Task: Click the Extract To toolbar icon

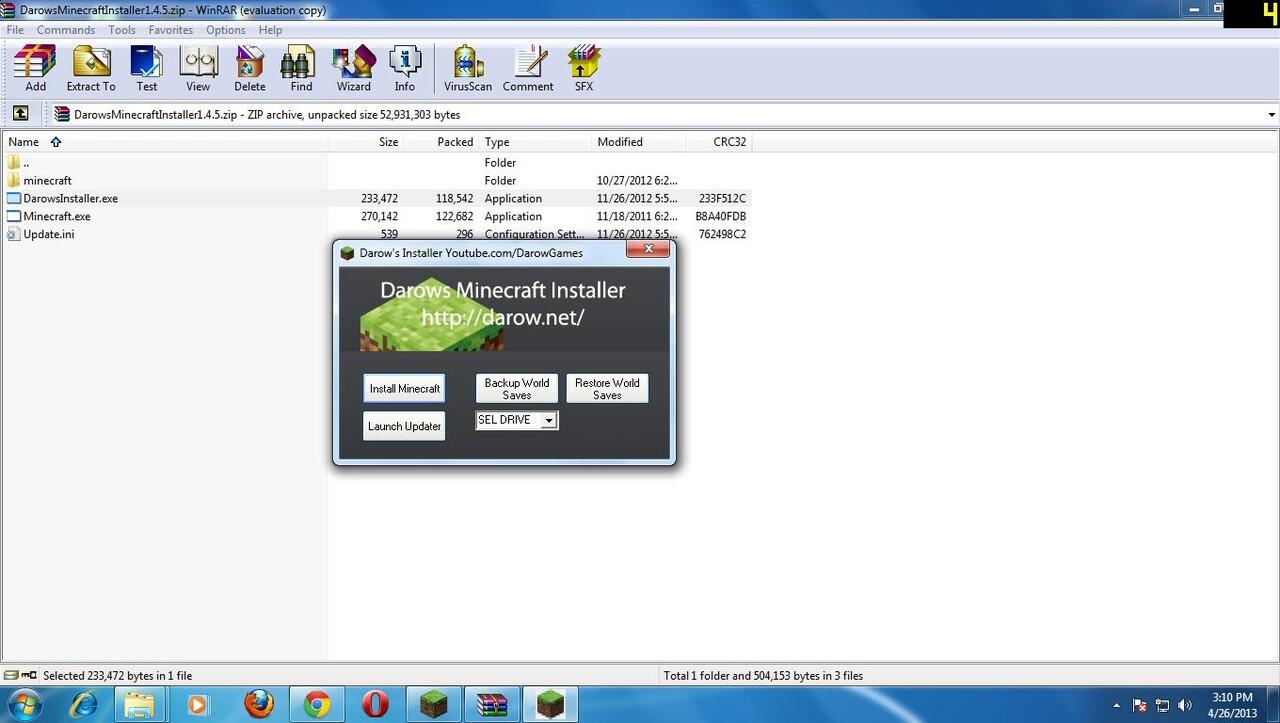Action: (x=91, y=68)
